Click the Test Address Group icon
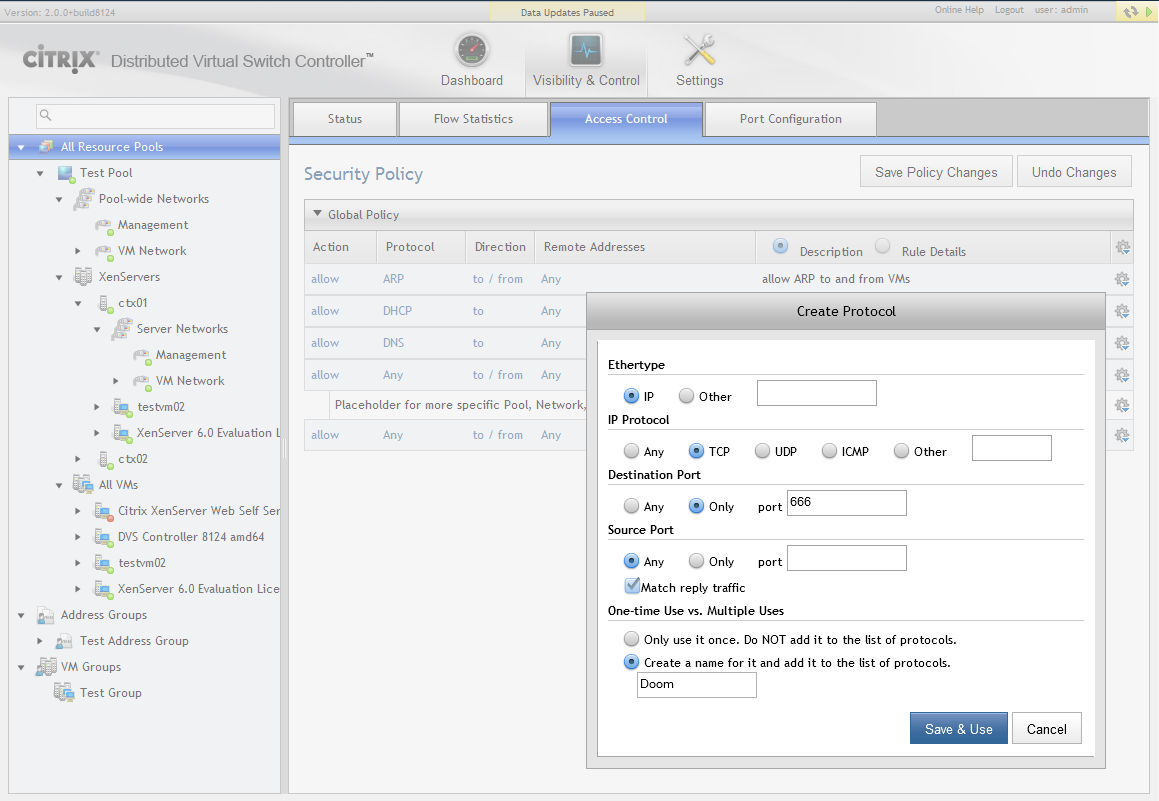1159x801 pixels. 64,641
